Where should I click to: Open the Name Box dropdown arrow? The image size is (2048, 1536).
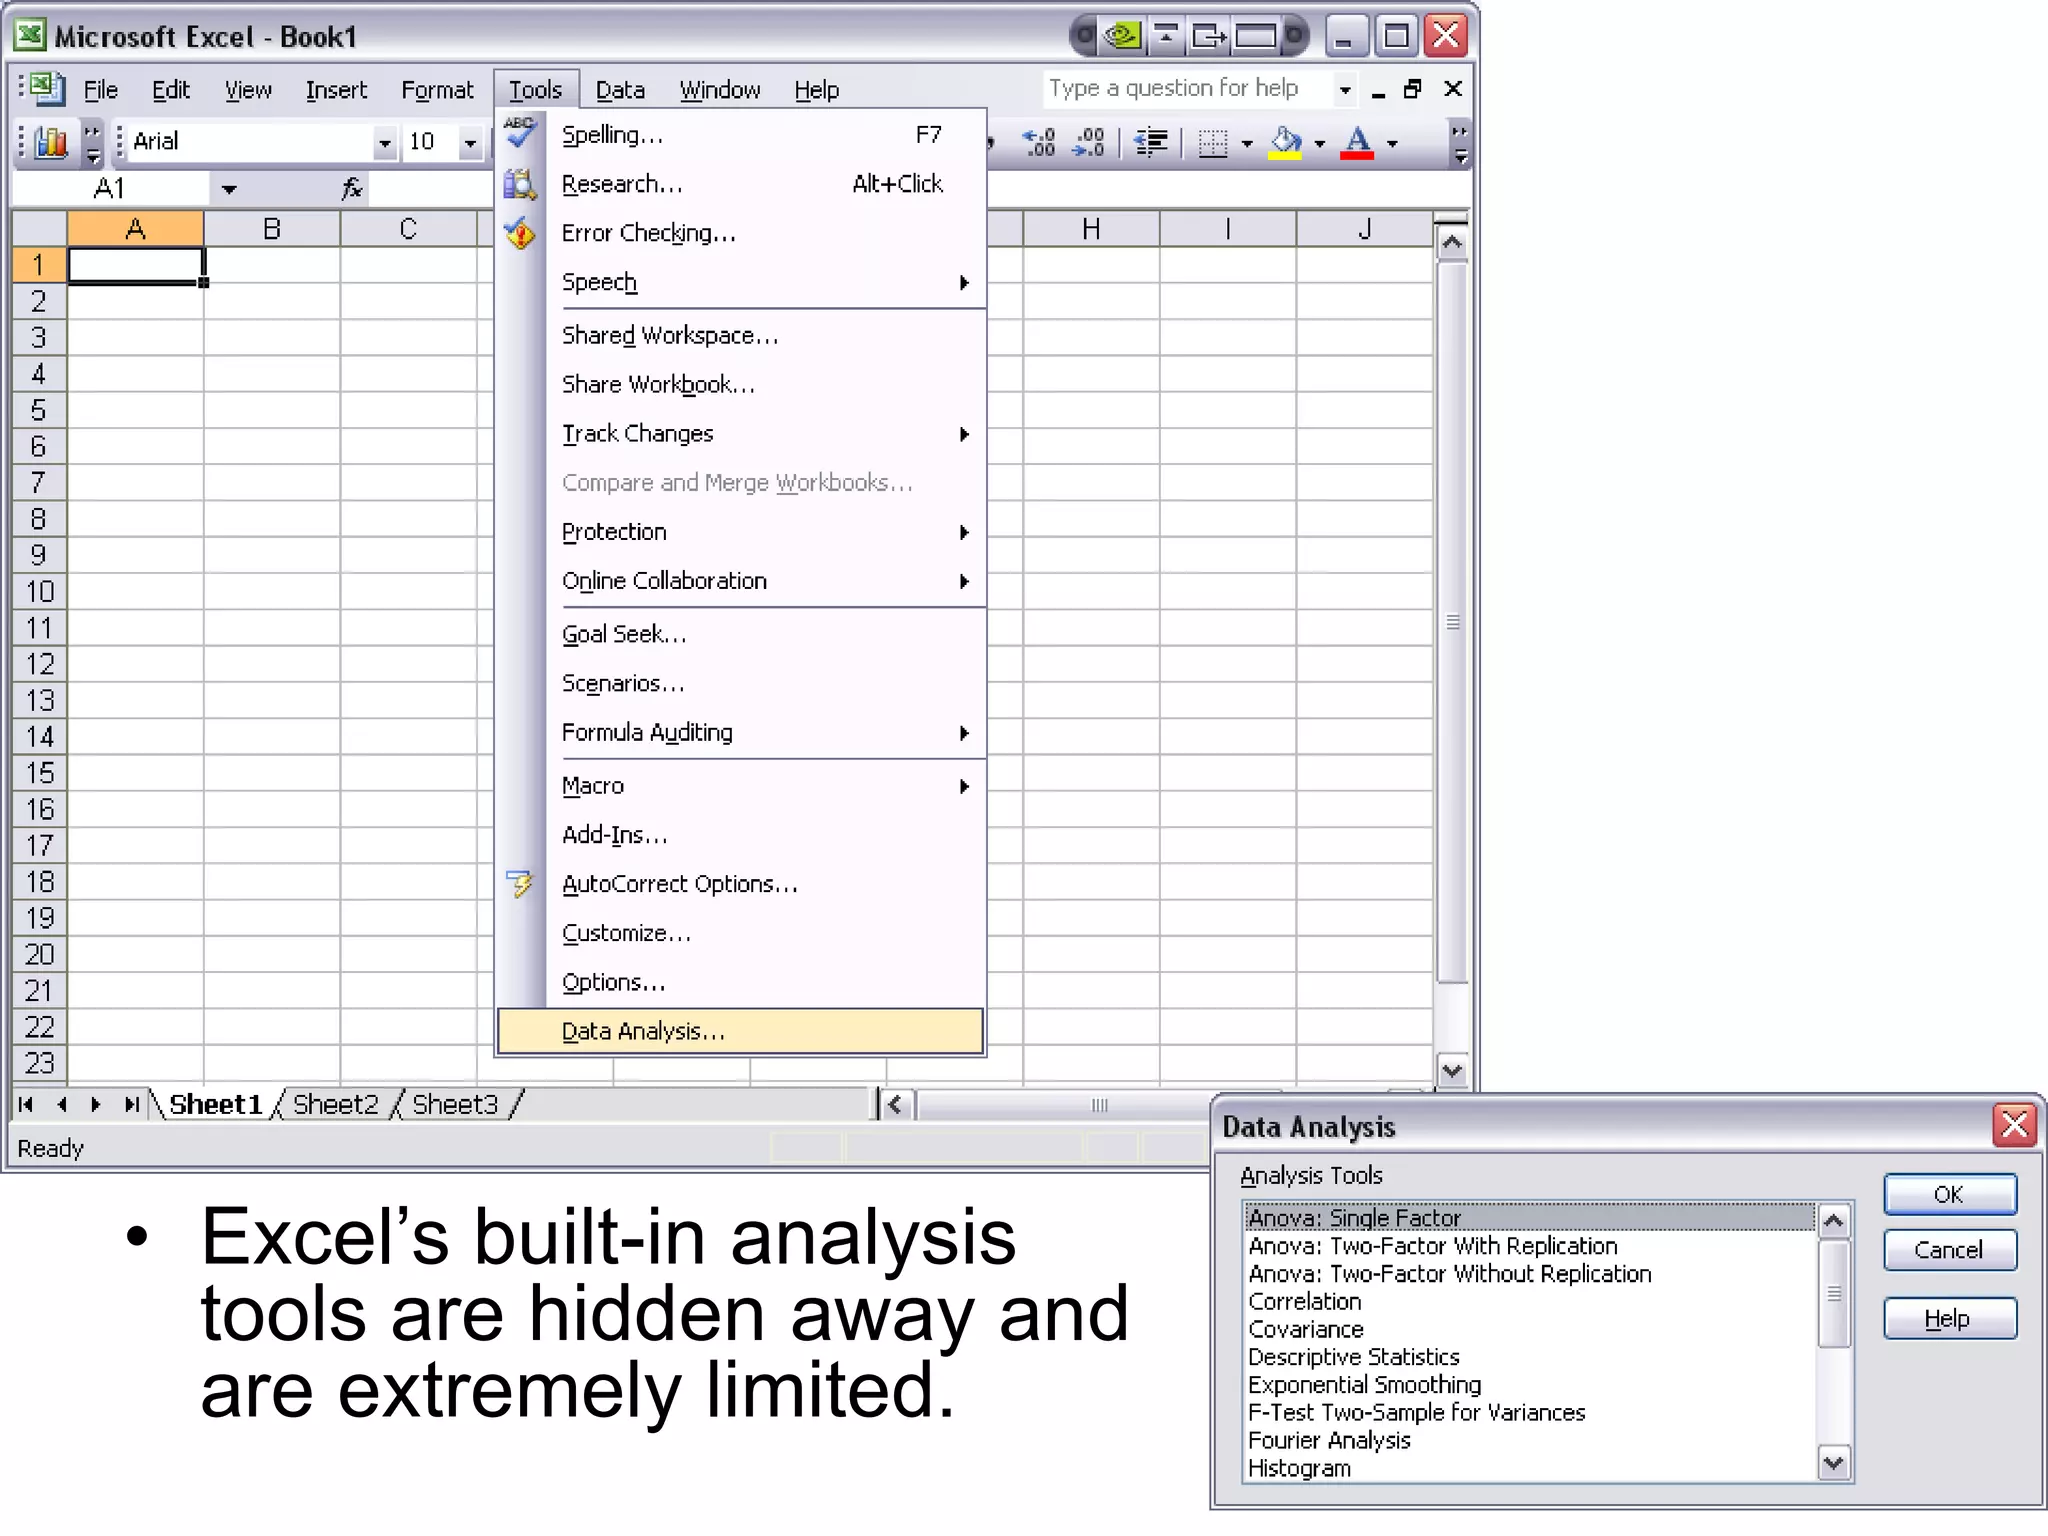(229, 189)
